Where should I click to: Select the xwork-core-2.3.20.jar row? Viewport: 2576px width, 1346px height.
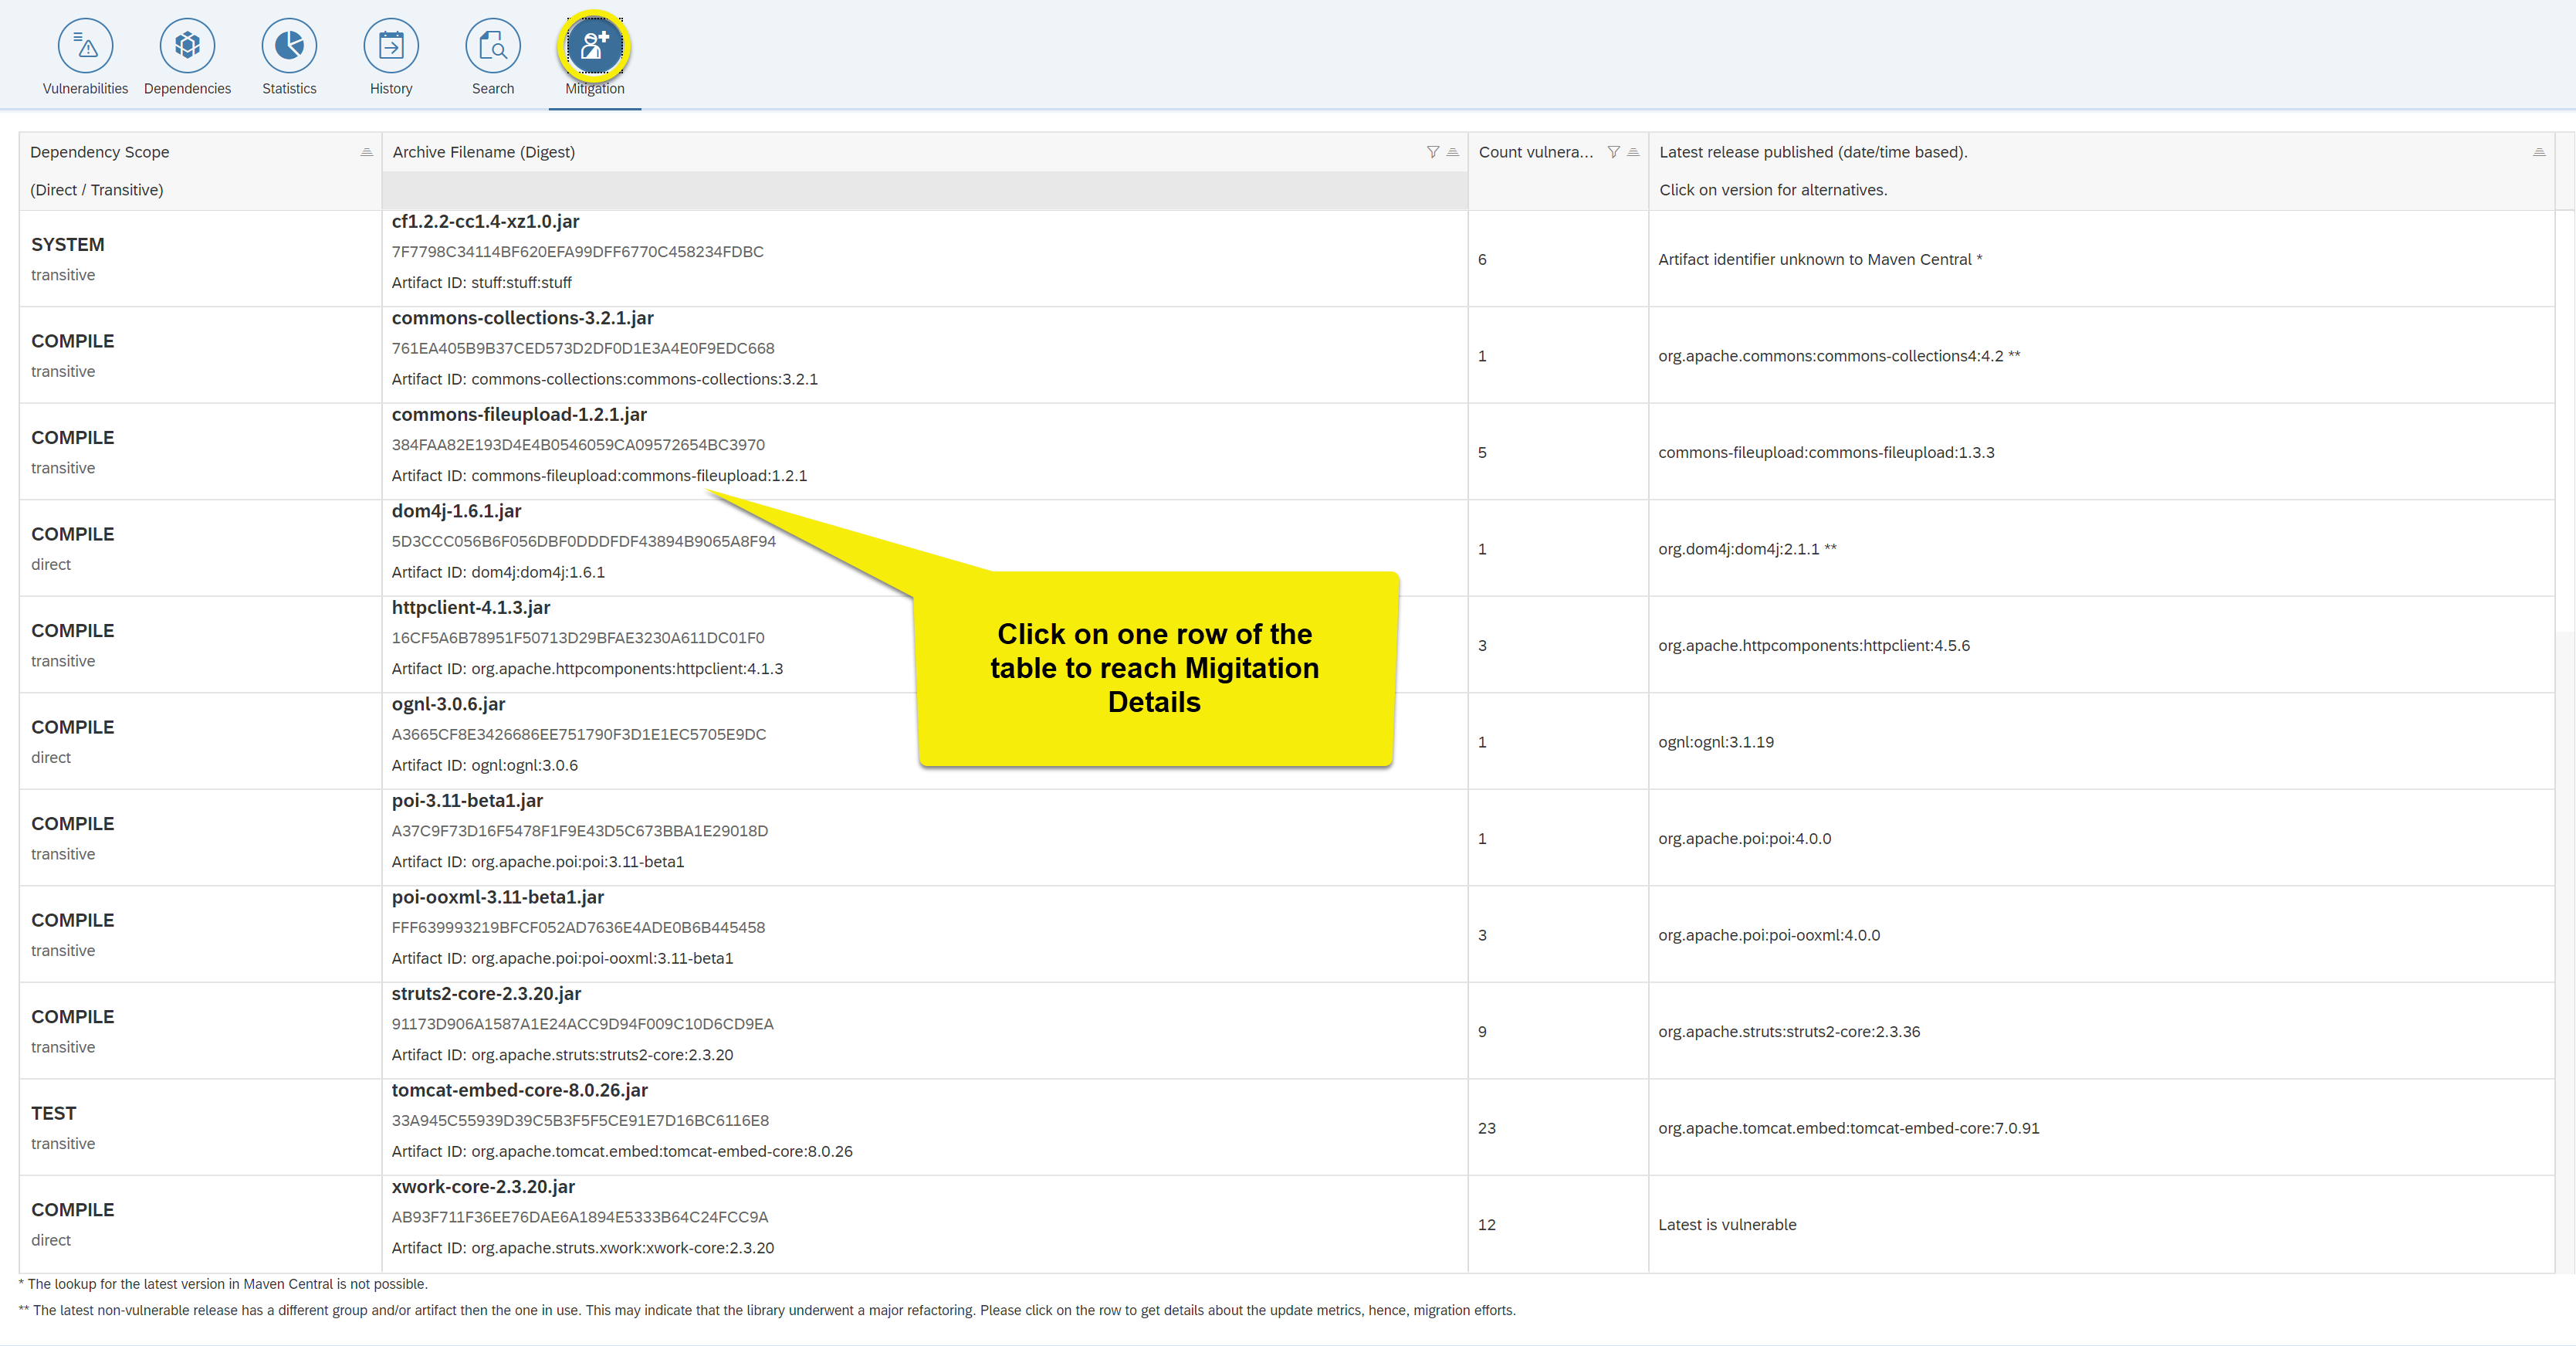483,1187
